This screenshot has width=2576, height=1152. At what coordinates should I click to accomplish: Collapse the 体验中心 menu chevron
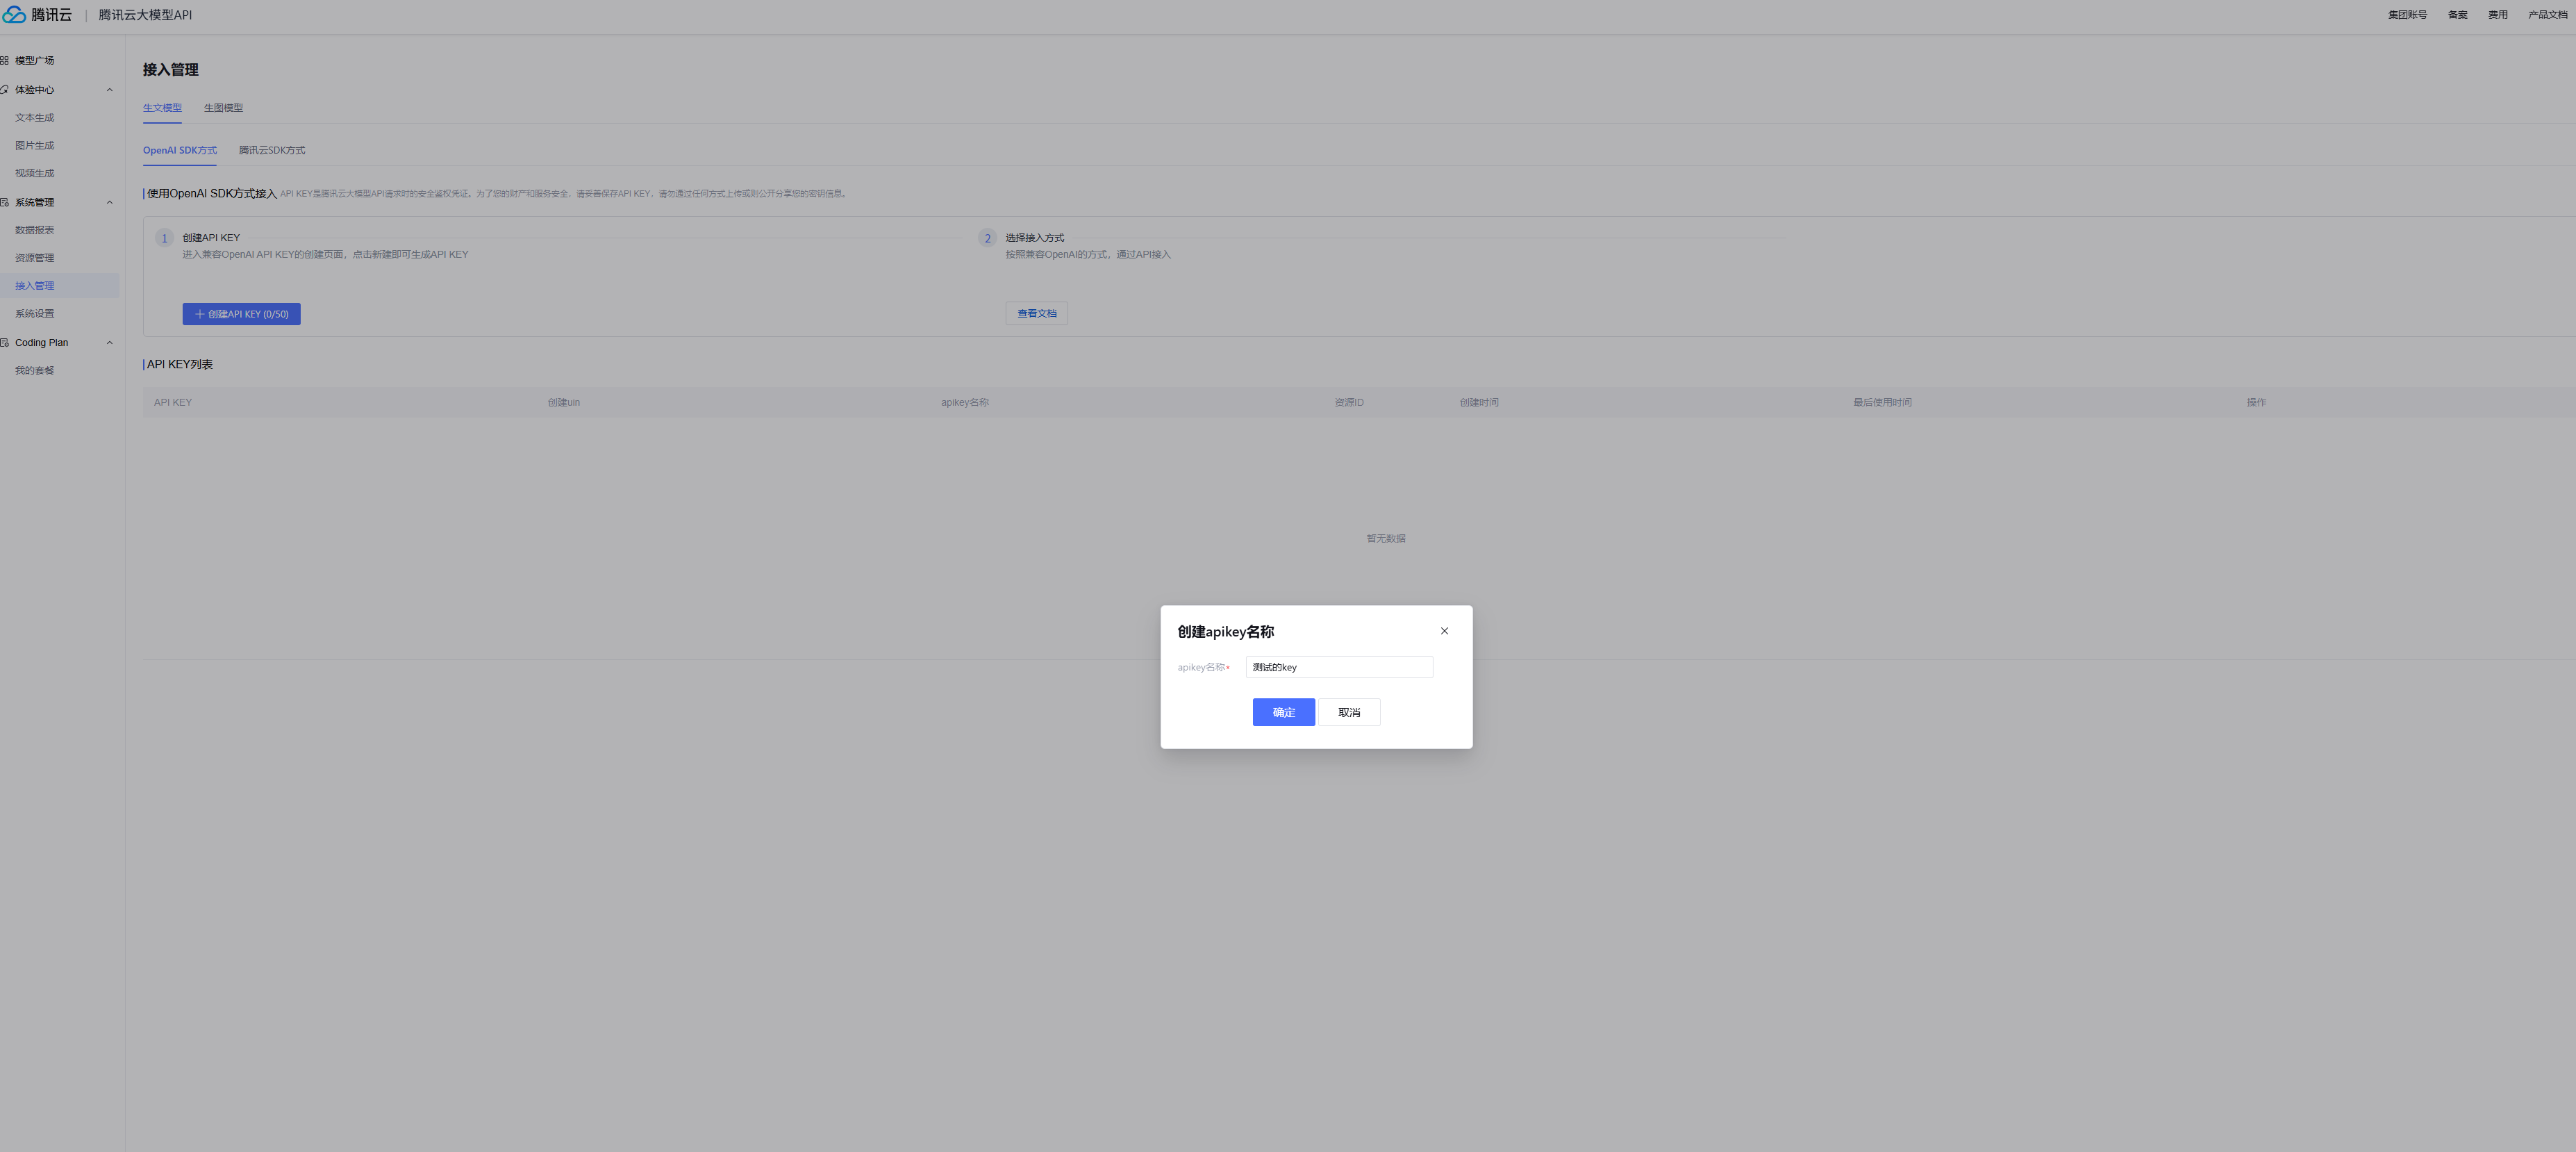(x=109, y=90)
